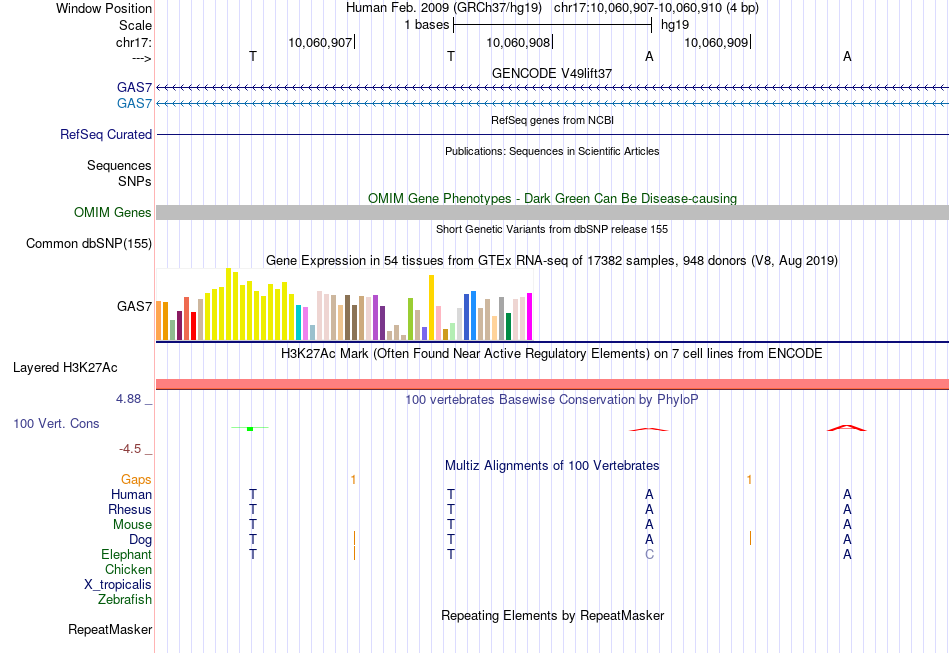Select the dark blue GAS7 transcript label
Image resolution: width=950 pixels, height=653 pixels.
[135, 88]
